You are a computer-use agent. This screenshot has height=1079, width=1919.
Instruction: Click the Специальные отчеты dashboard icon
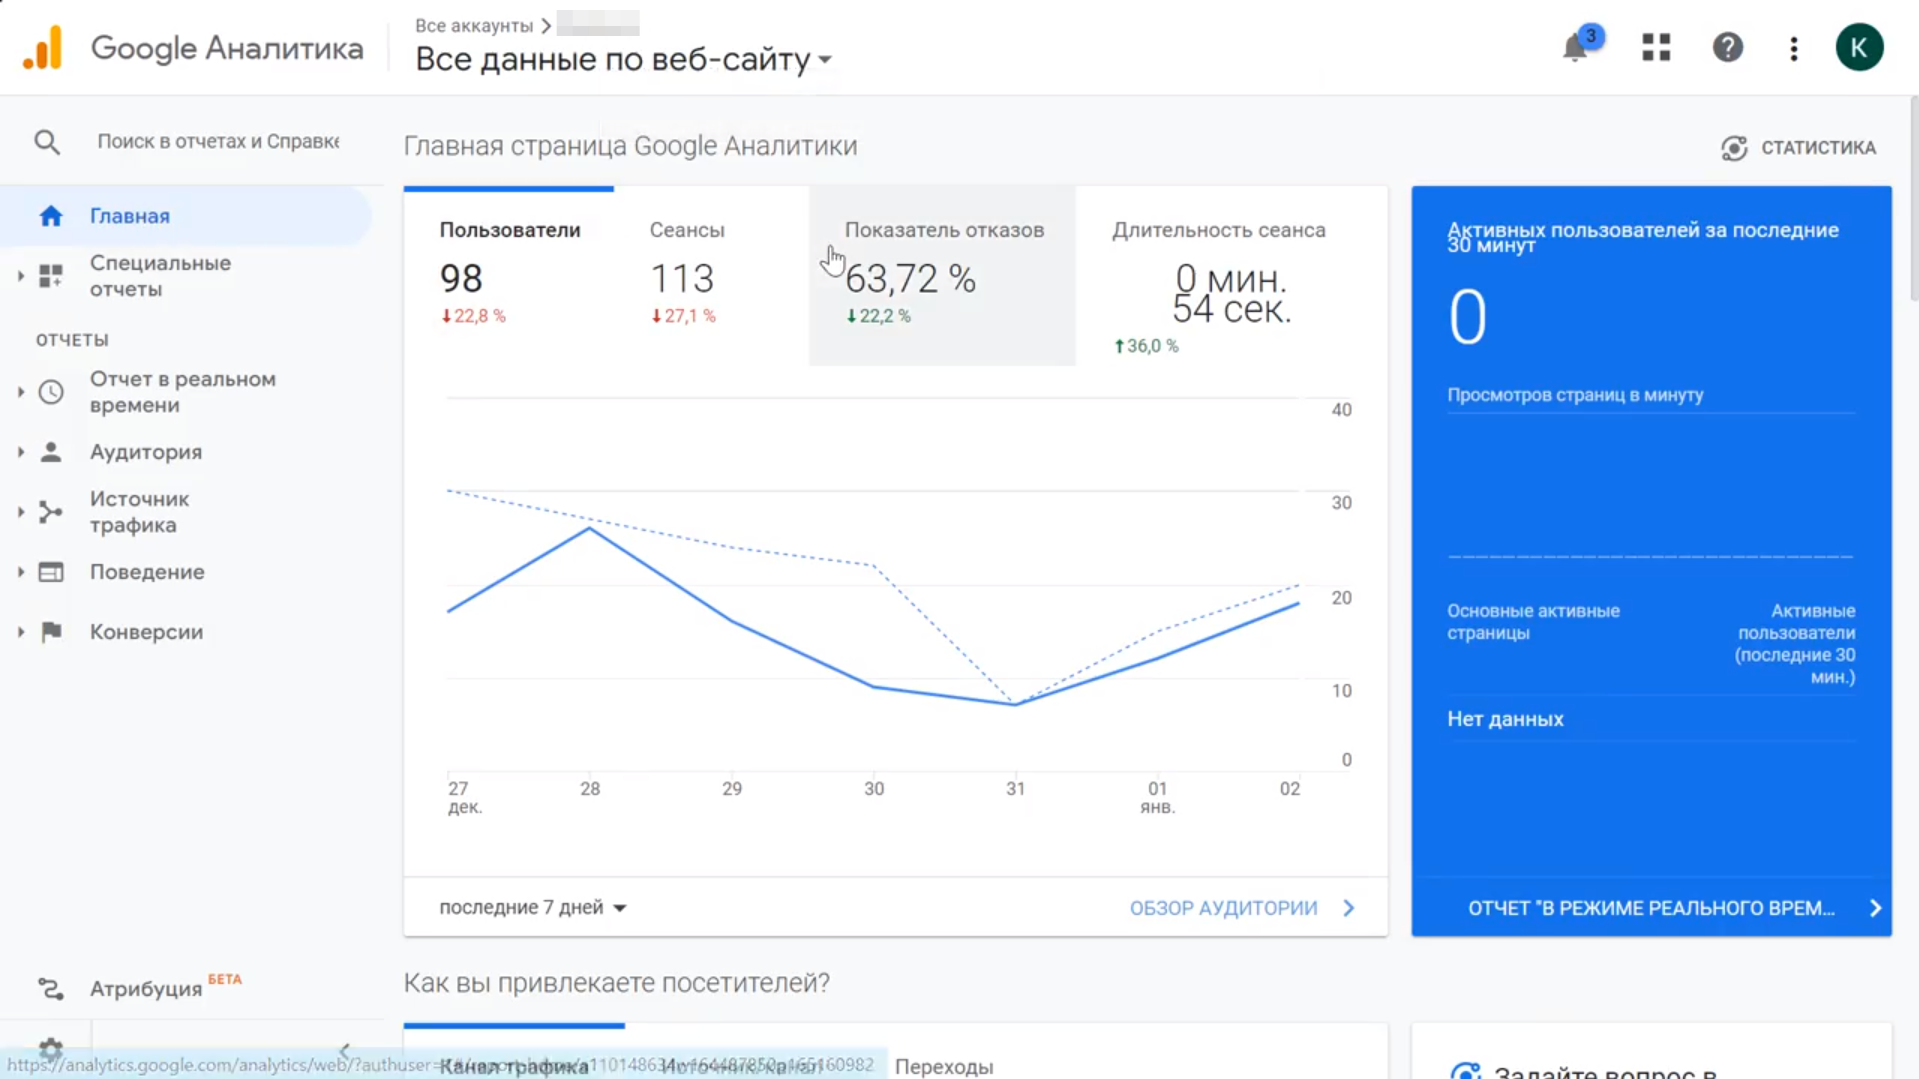pos(51,276)
